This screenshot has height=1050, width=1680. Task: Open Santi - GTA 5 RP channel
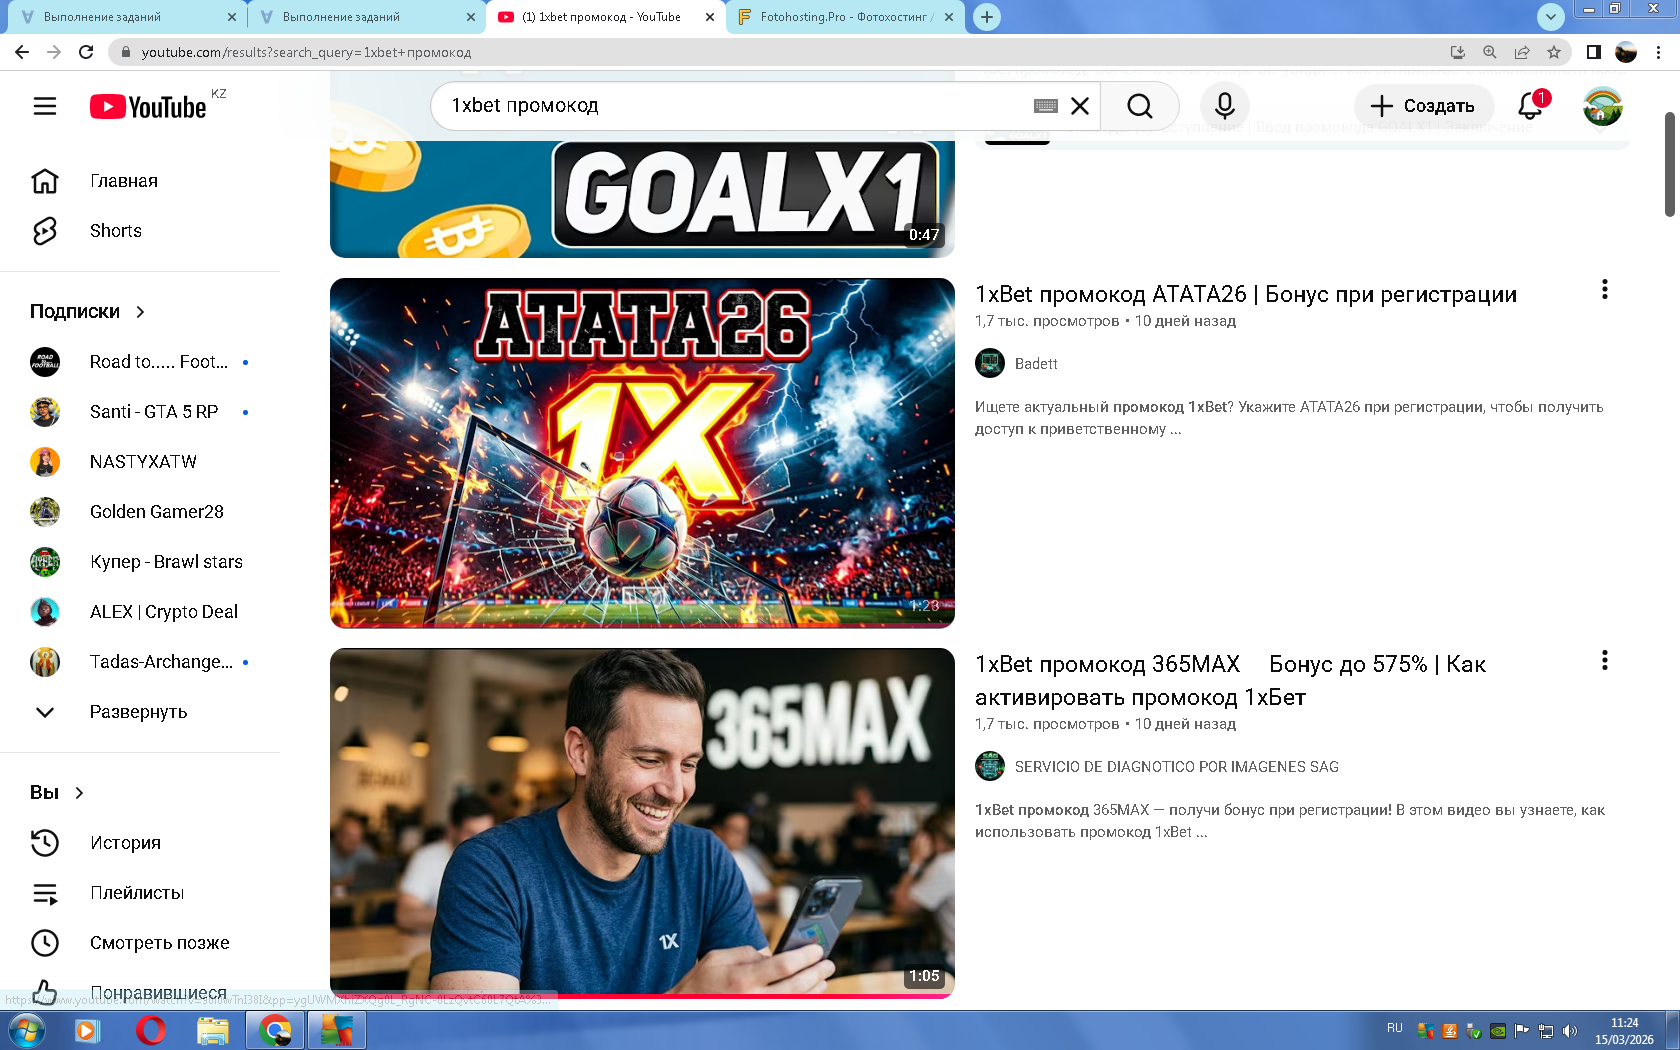pos(140,412)
